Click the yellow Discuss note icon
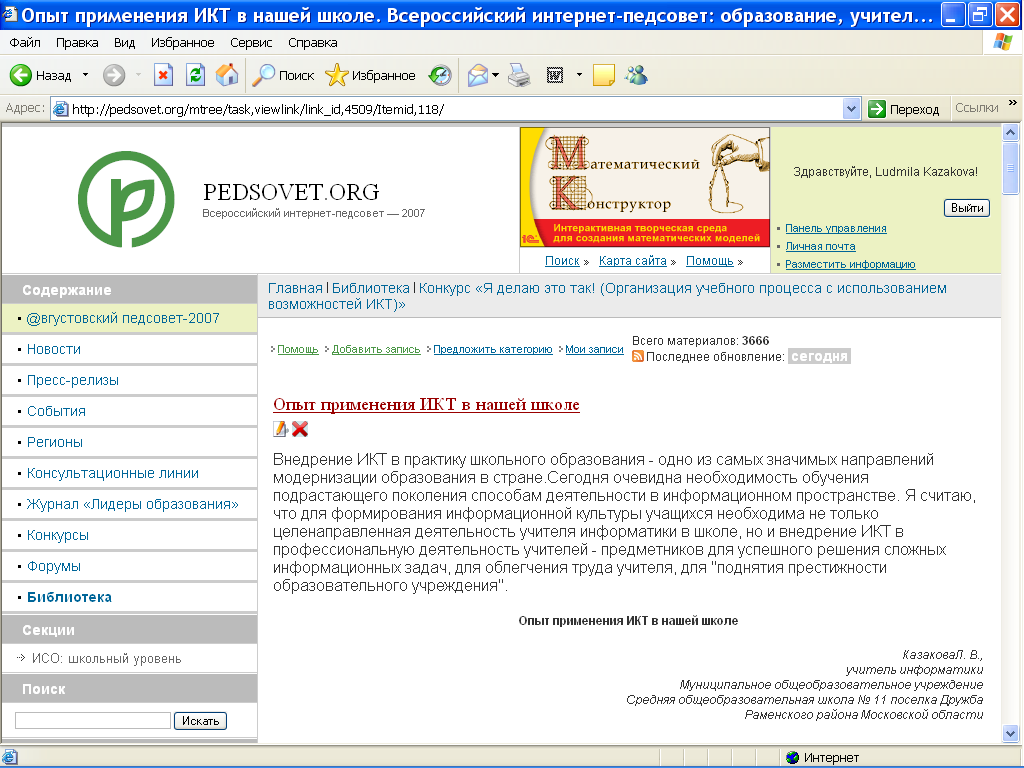Screen dimensions: 1024x768 pos(603,76)
